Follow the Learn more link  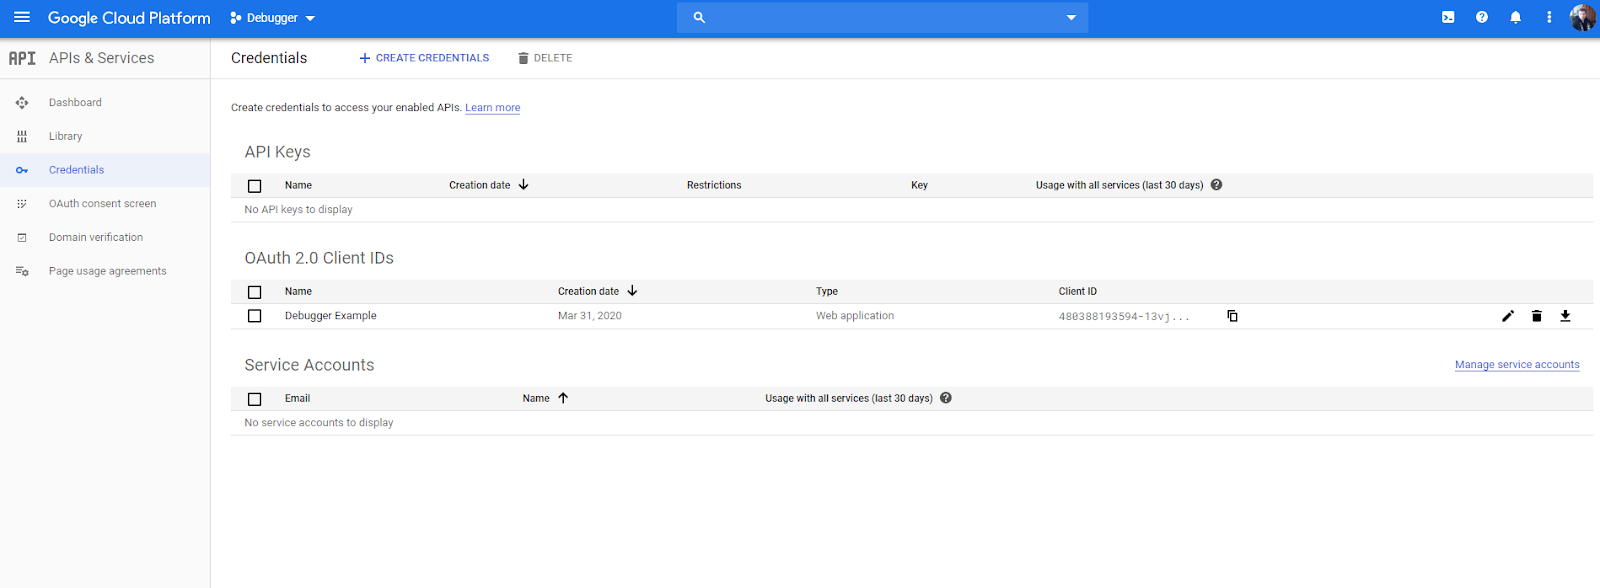pos(492,108)
